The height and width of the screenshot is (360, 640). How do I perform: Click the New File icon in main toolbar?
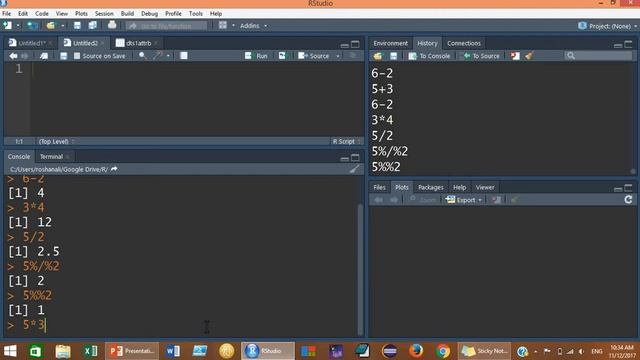point(7,25)
